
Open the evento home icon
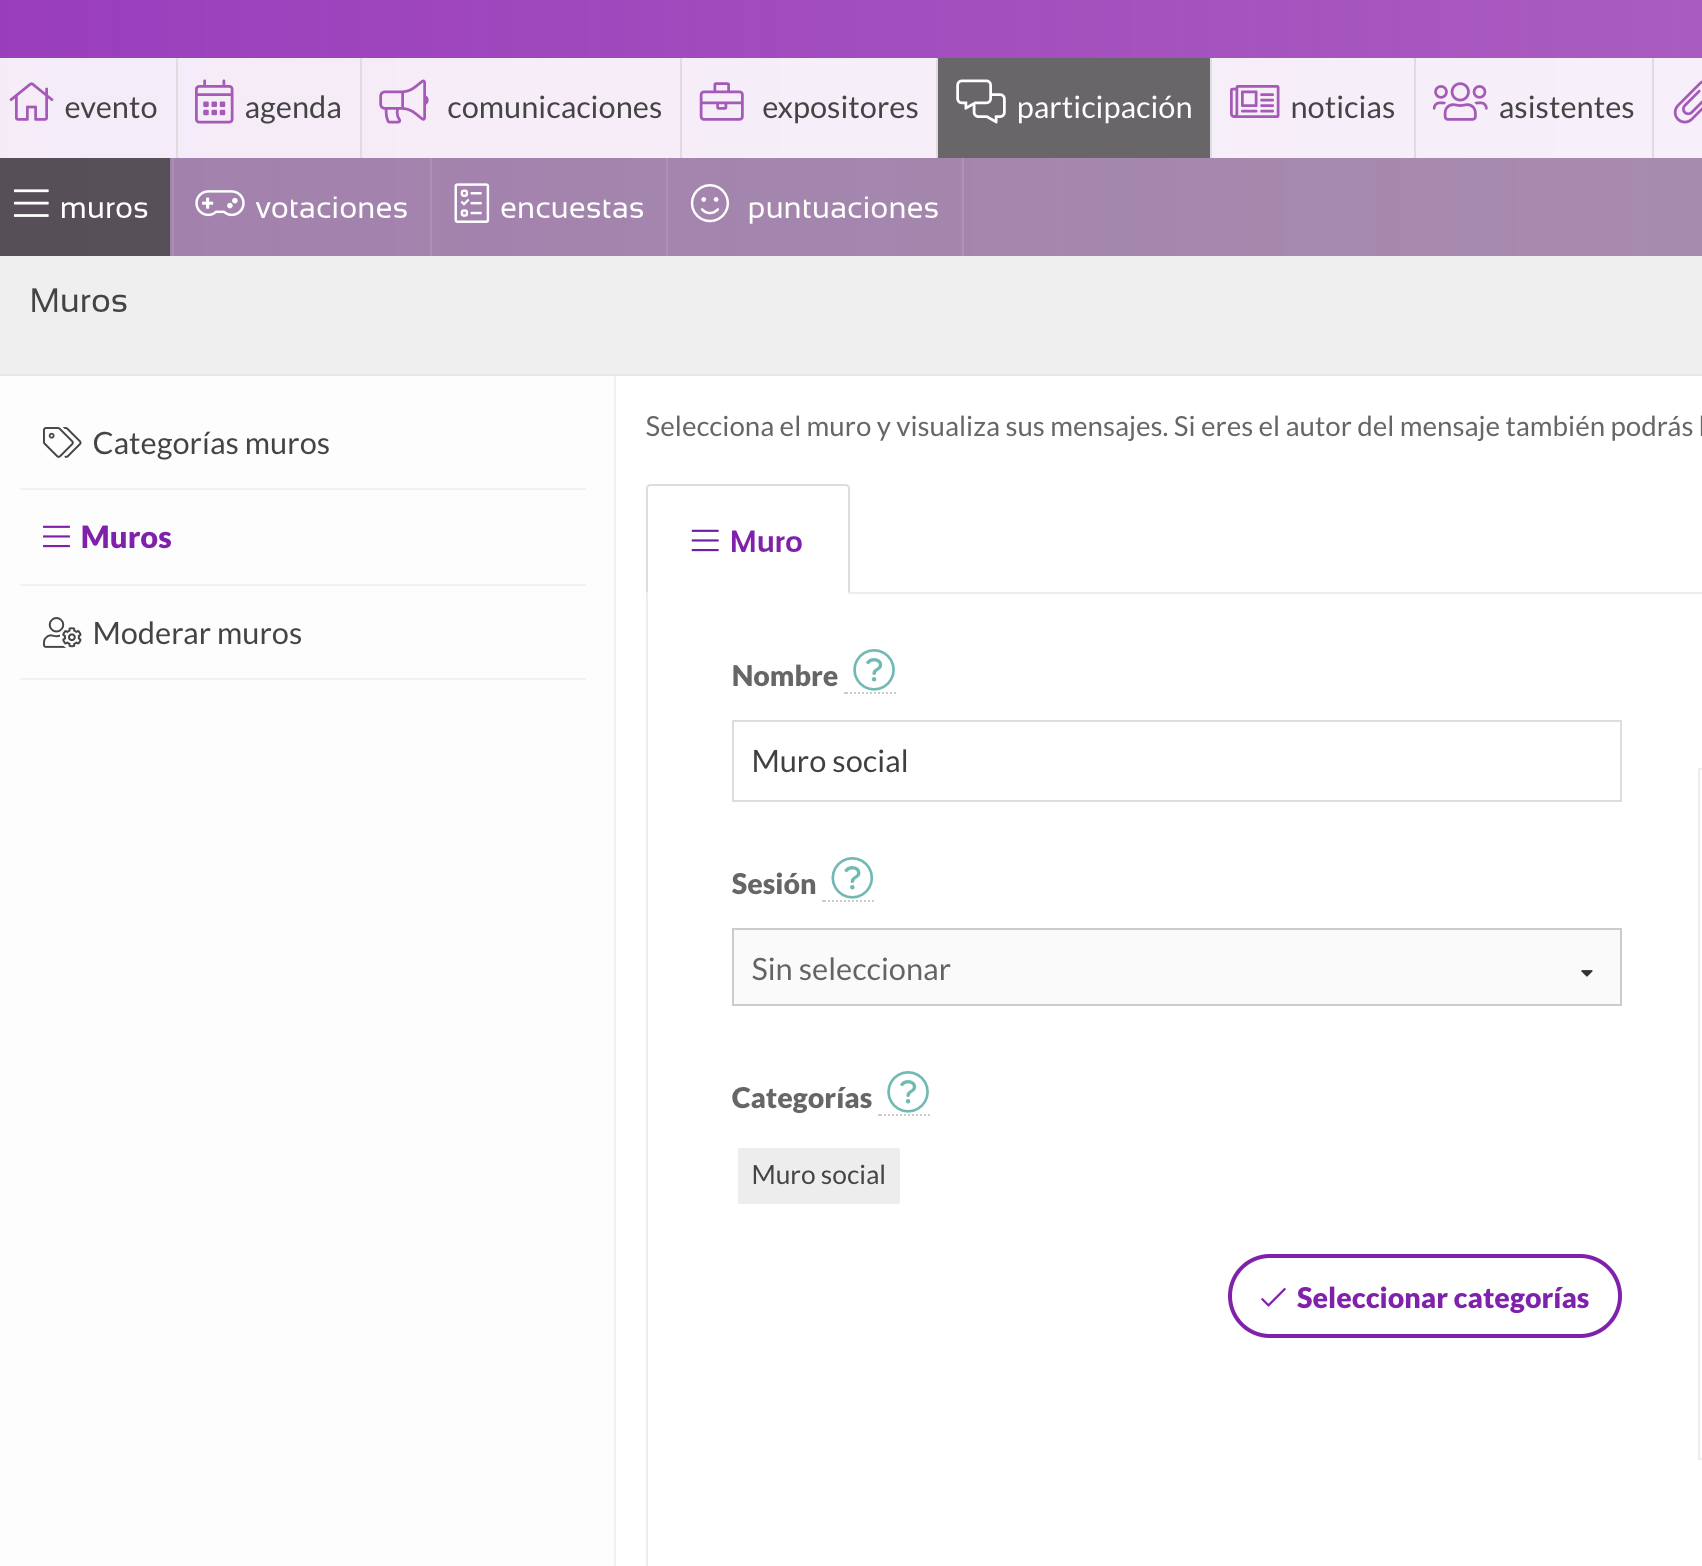coord(31,102)
